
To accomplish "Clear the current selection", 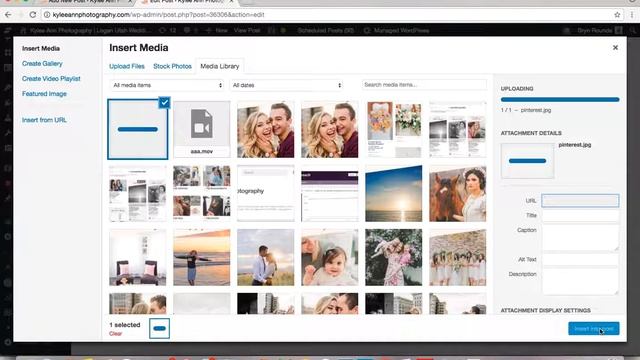I will 116,333.
